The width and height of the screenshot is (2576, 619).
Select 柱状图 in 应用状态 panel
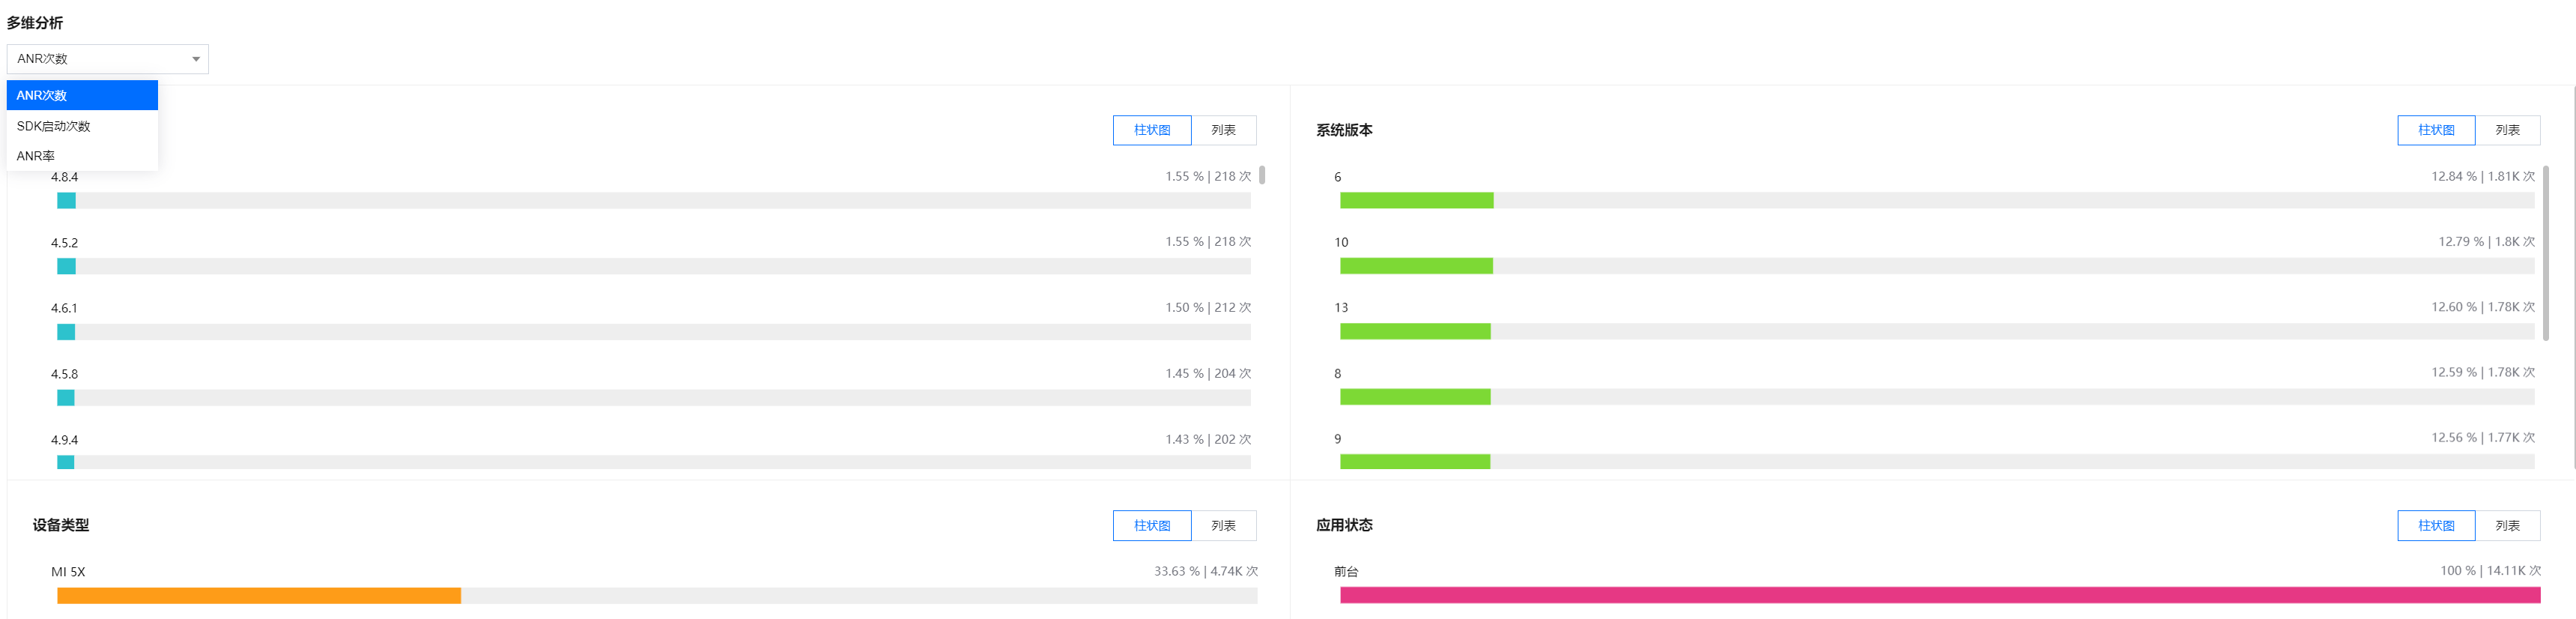tap(2435, 525)
